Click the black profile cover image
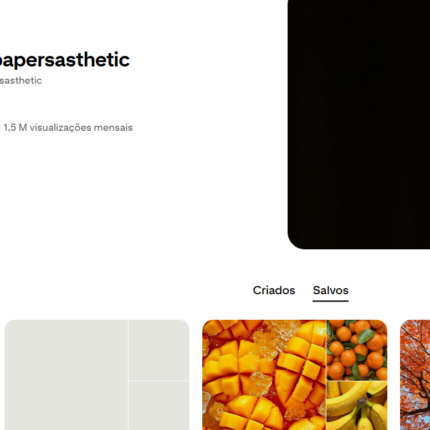Viewport: 430px width, 430px height. [359, 124]
